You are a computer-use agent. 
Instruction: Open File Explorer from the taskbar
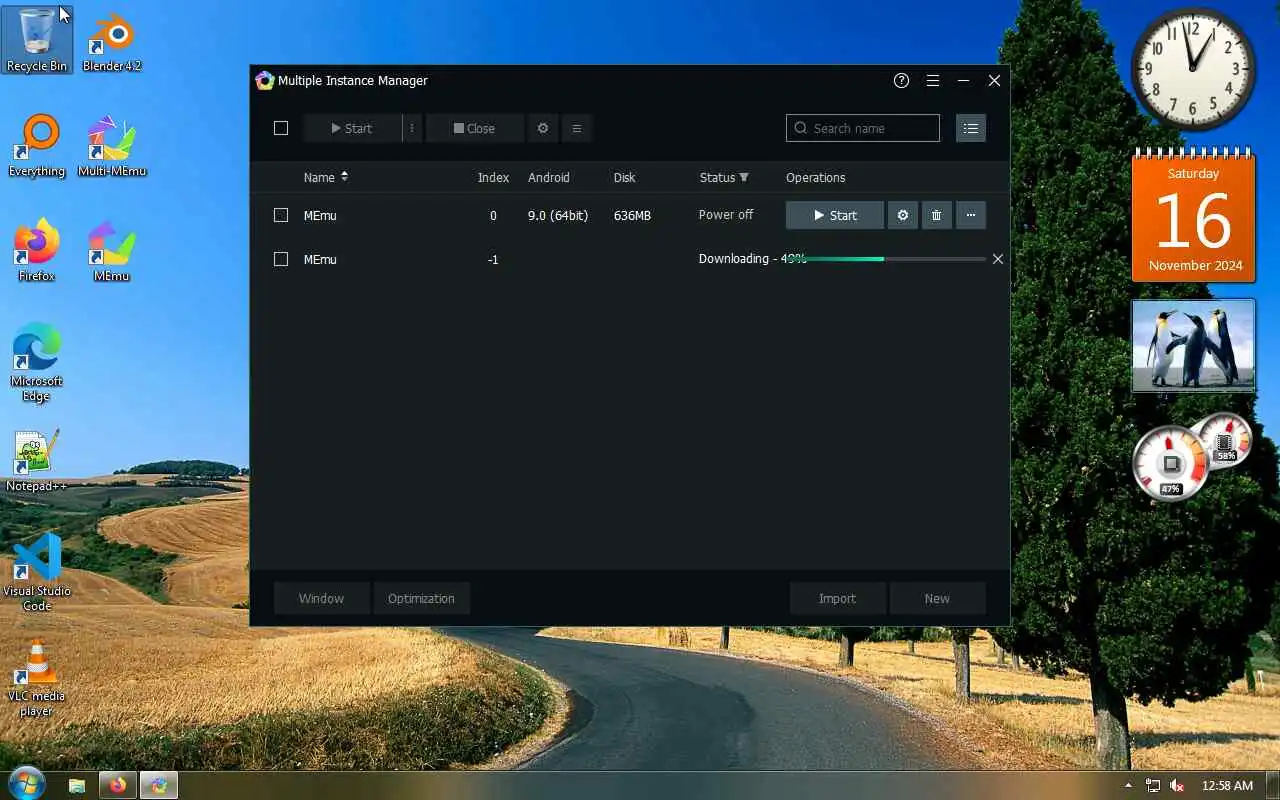pyautogui.click(x=77, y=785)
